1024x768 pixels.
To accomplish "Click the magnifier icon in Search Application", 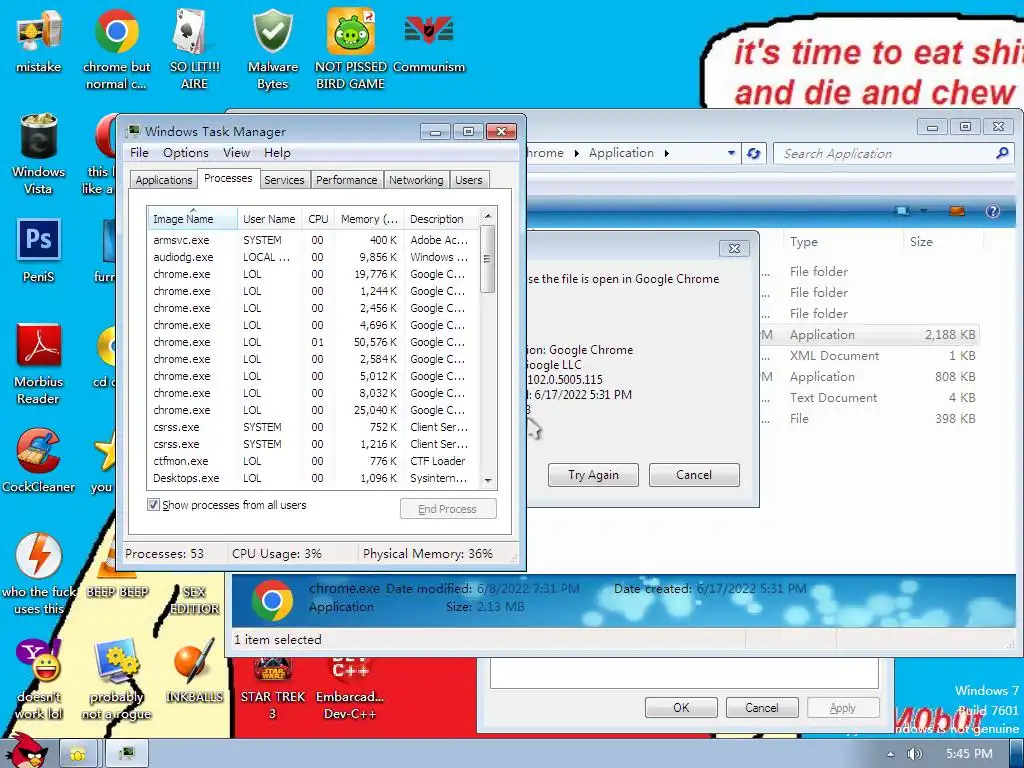I will (x=1002, y=153).
